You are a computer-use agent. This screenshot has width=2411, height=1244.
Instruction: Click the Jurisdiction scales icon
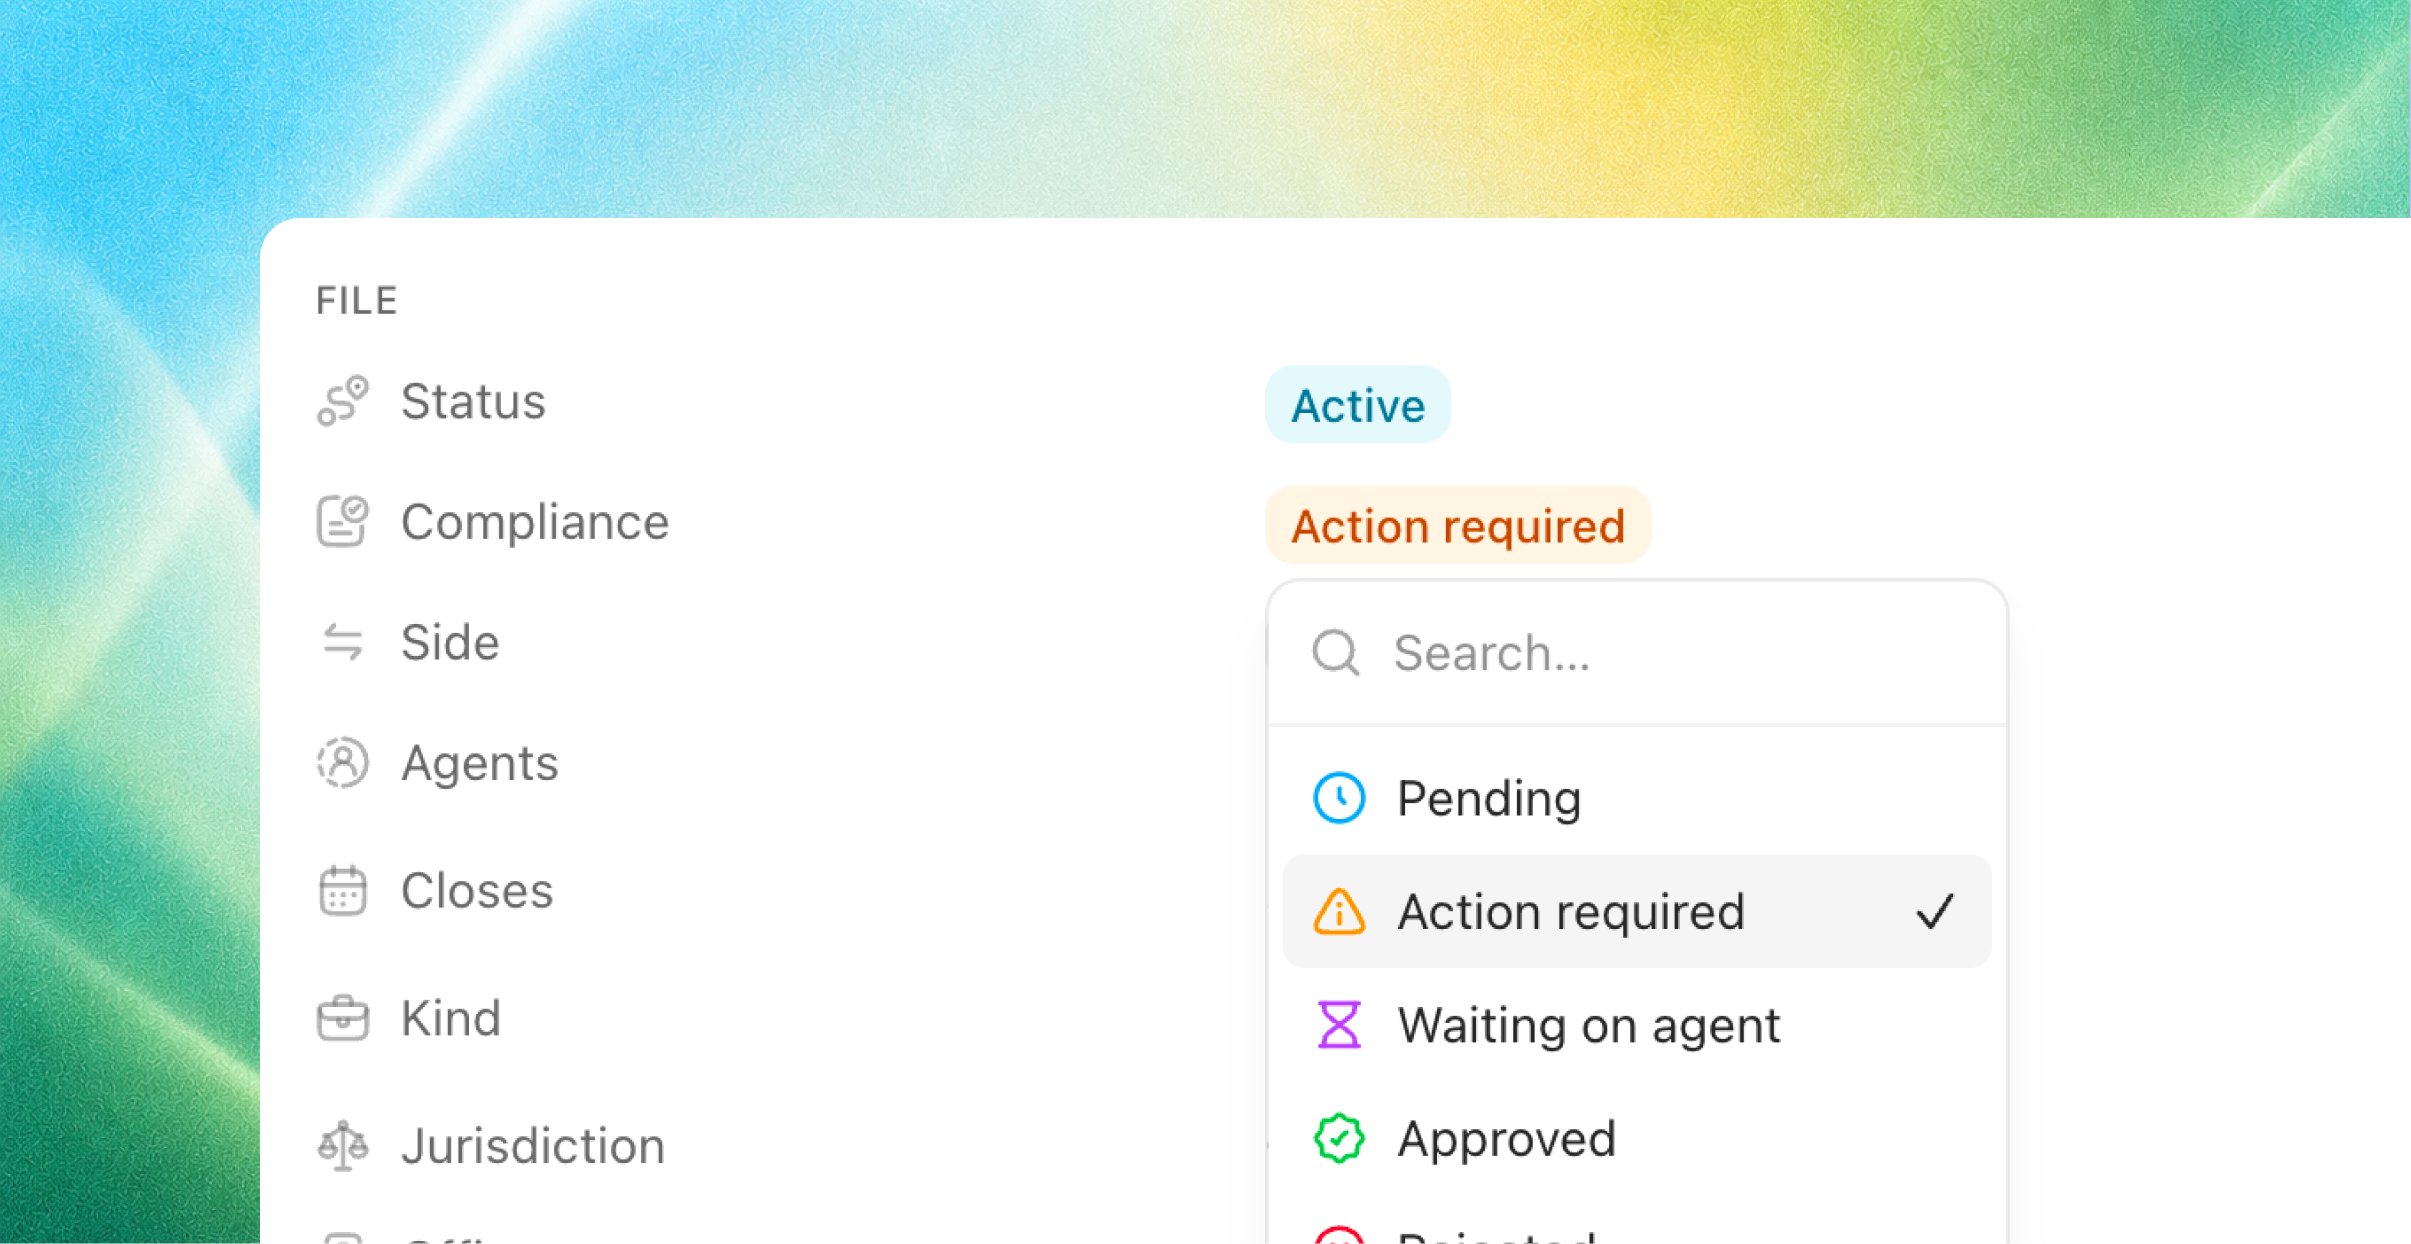[x=343, y=1145]
